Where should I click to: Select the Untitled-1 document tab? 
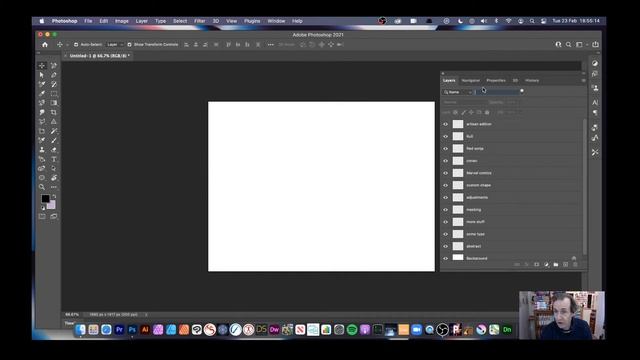99,56
